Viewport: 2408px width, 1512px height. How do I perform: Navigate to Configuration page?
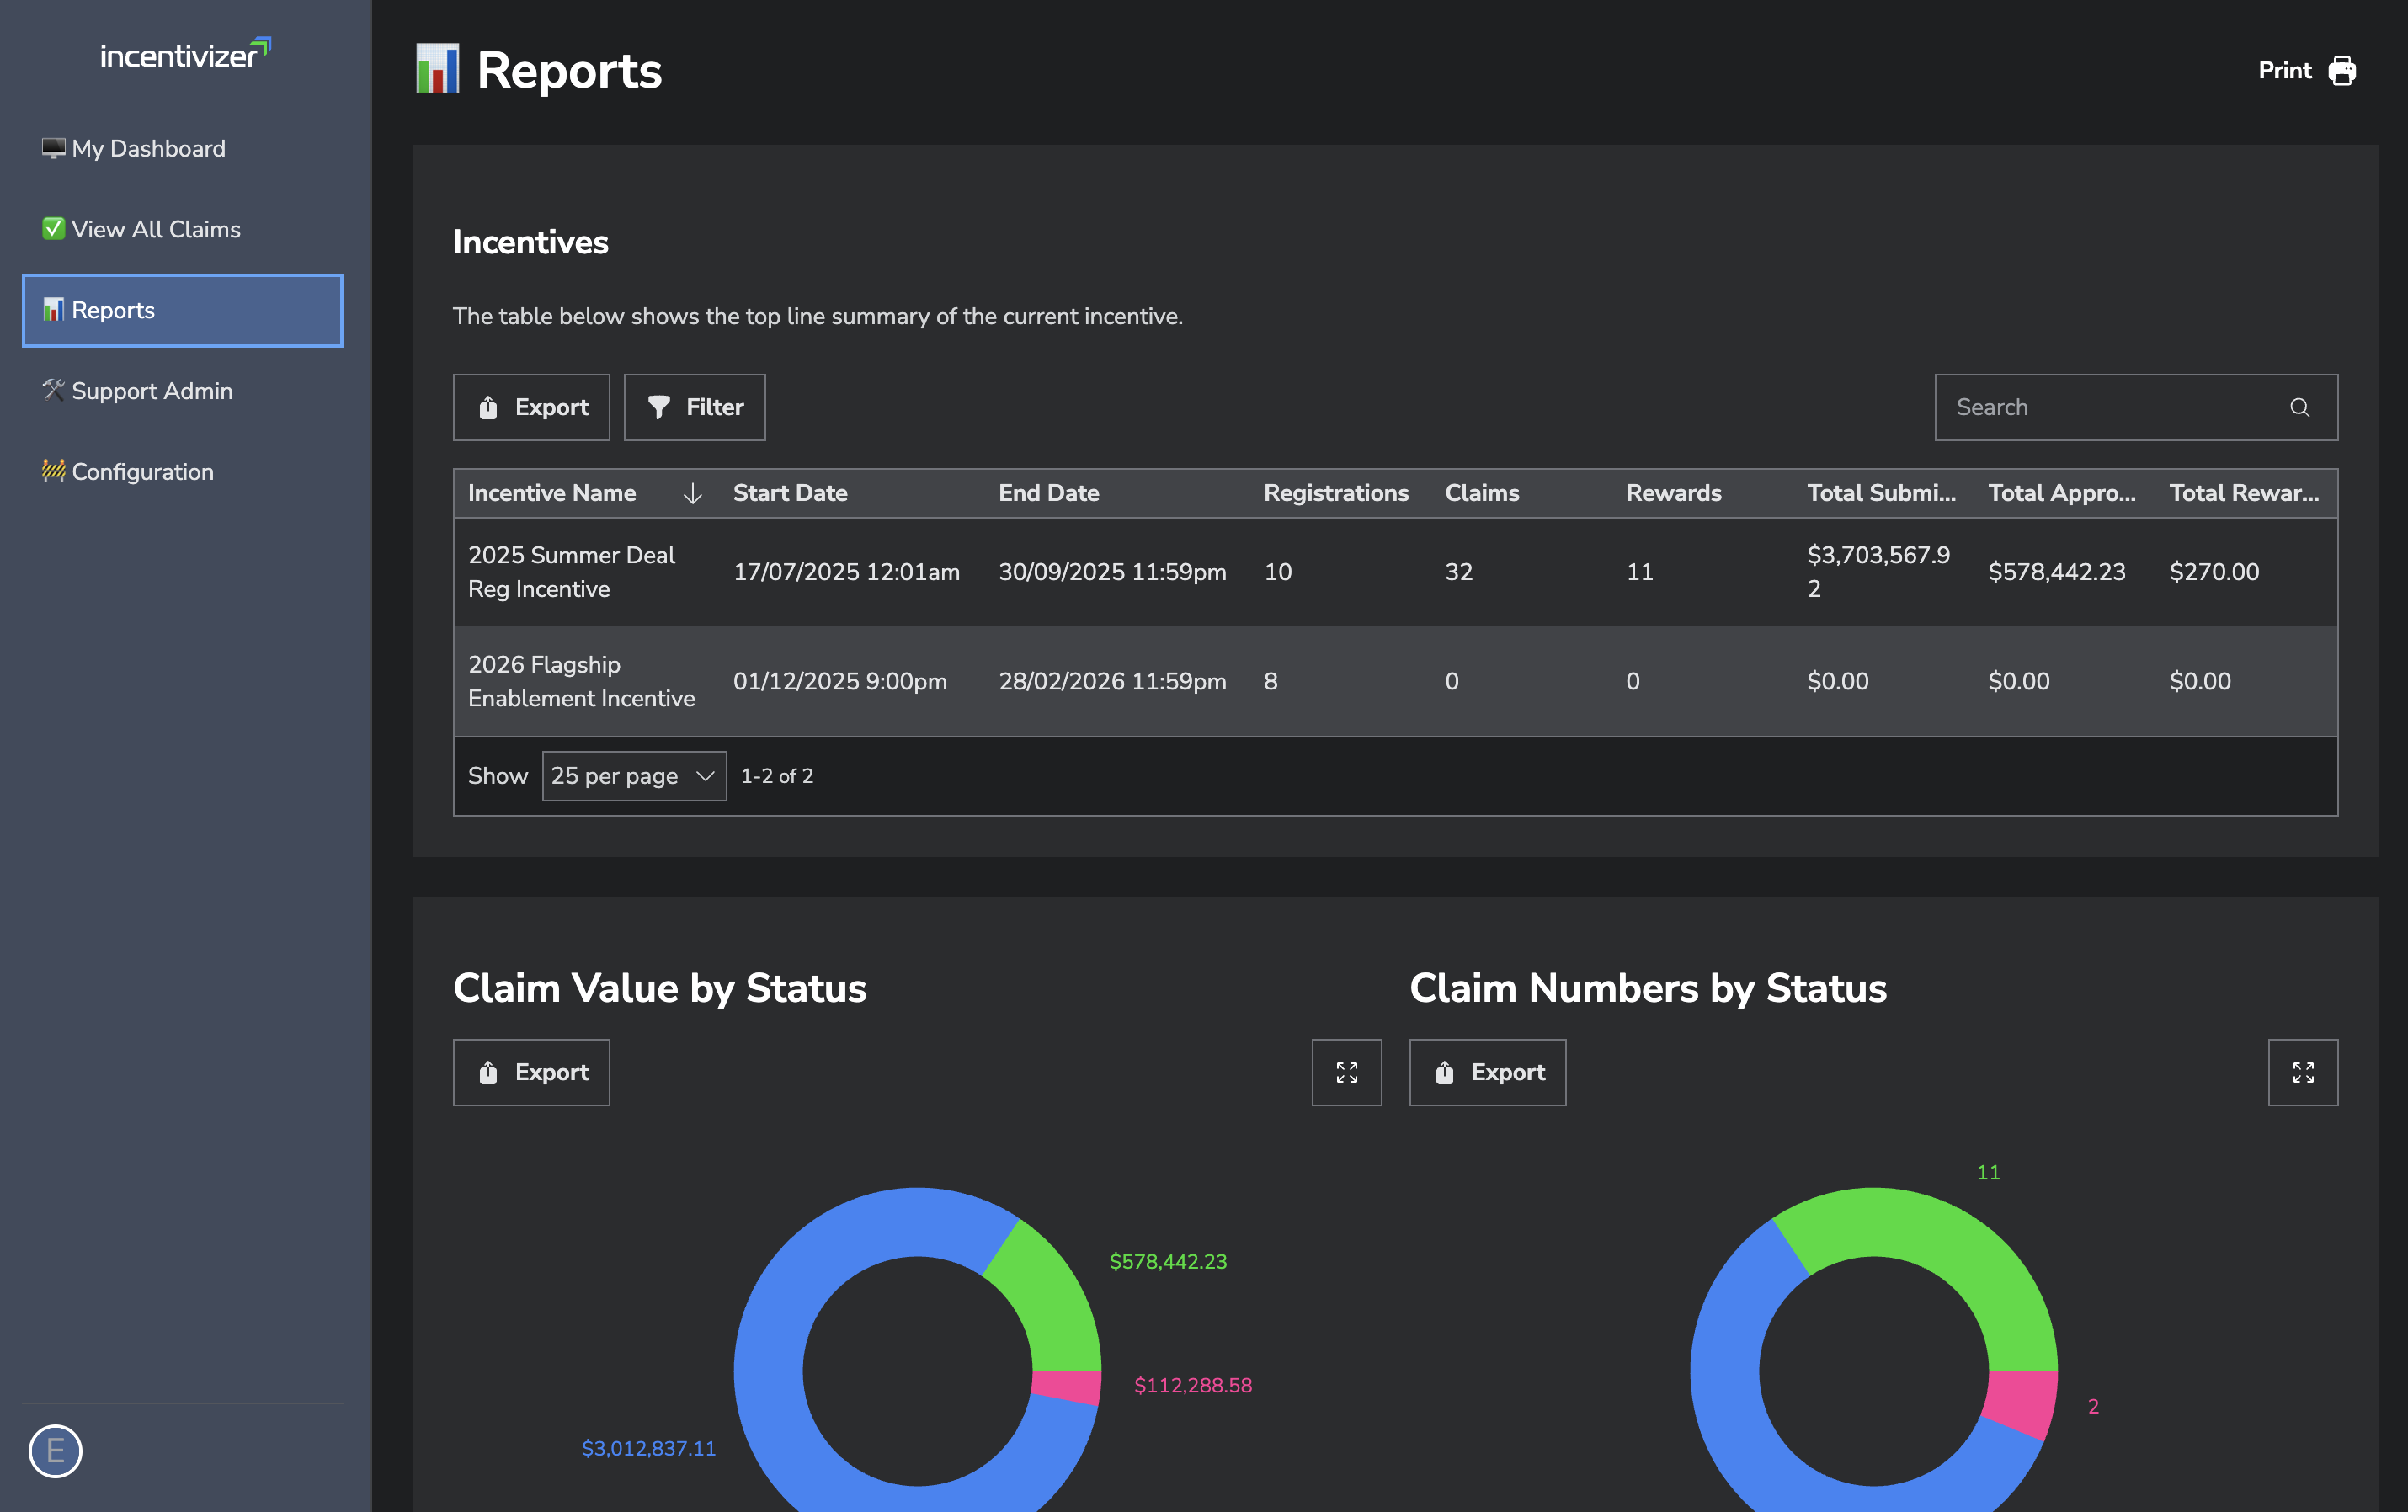pos(142,472)
